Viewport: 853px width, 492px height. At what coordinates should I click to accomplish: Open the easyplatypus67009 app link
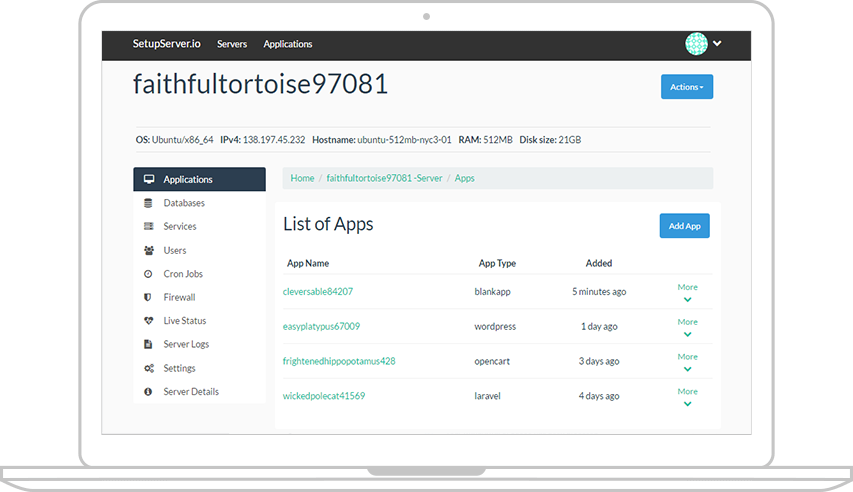pos(321,327)
